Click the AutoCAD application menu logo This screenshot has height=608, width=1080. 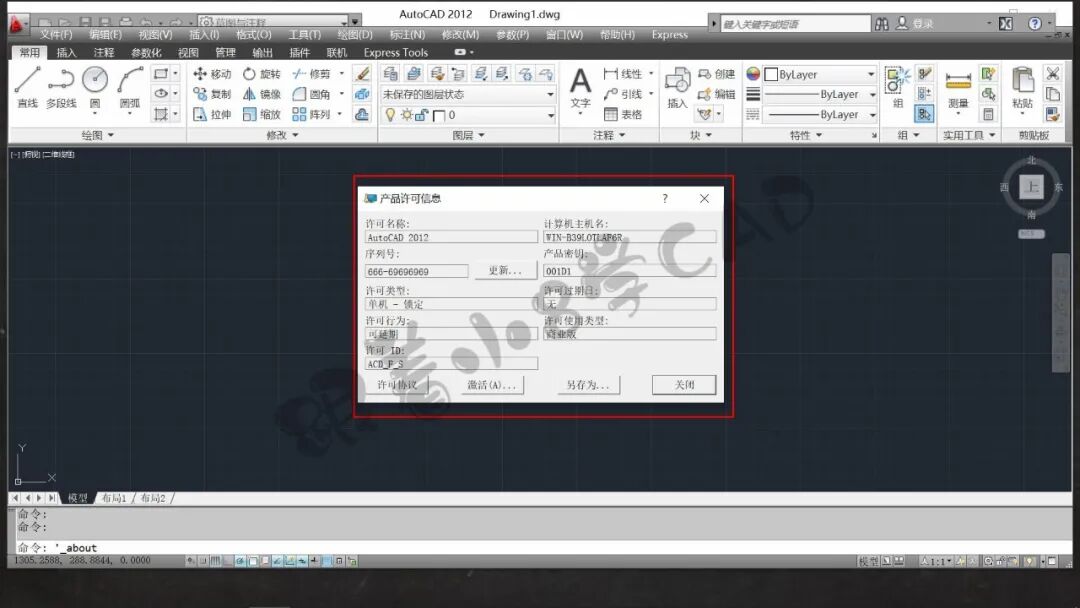(17, 24)
